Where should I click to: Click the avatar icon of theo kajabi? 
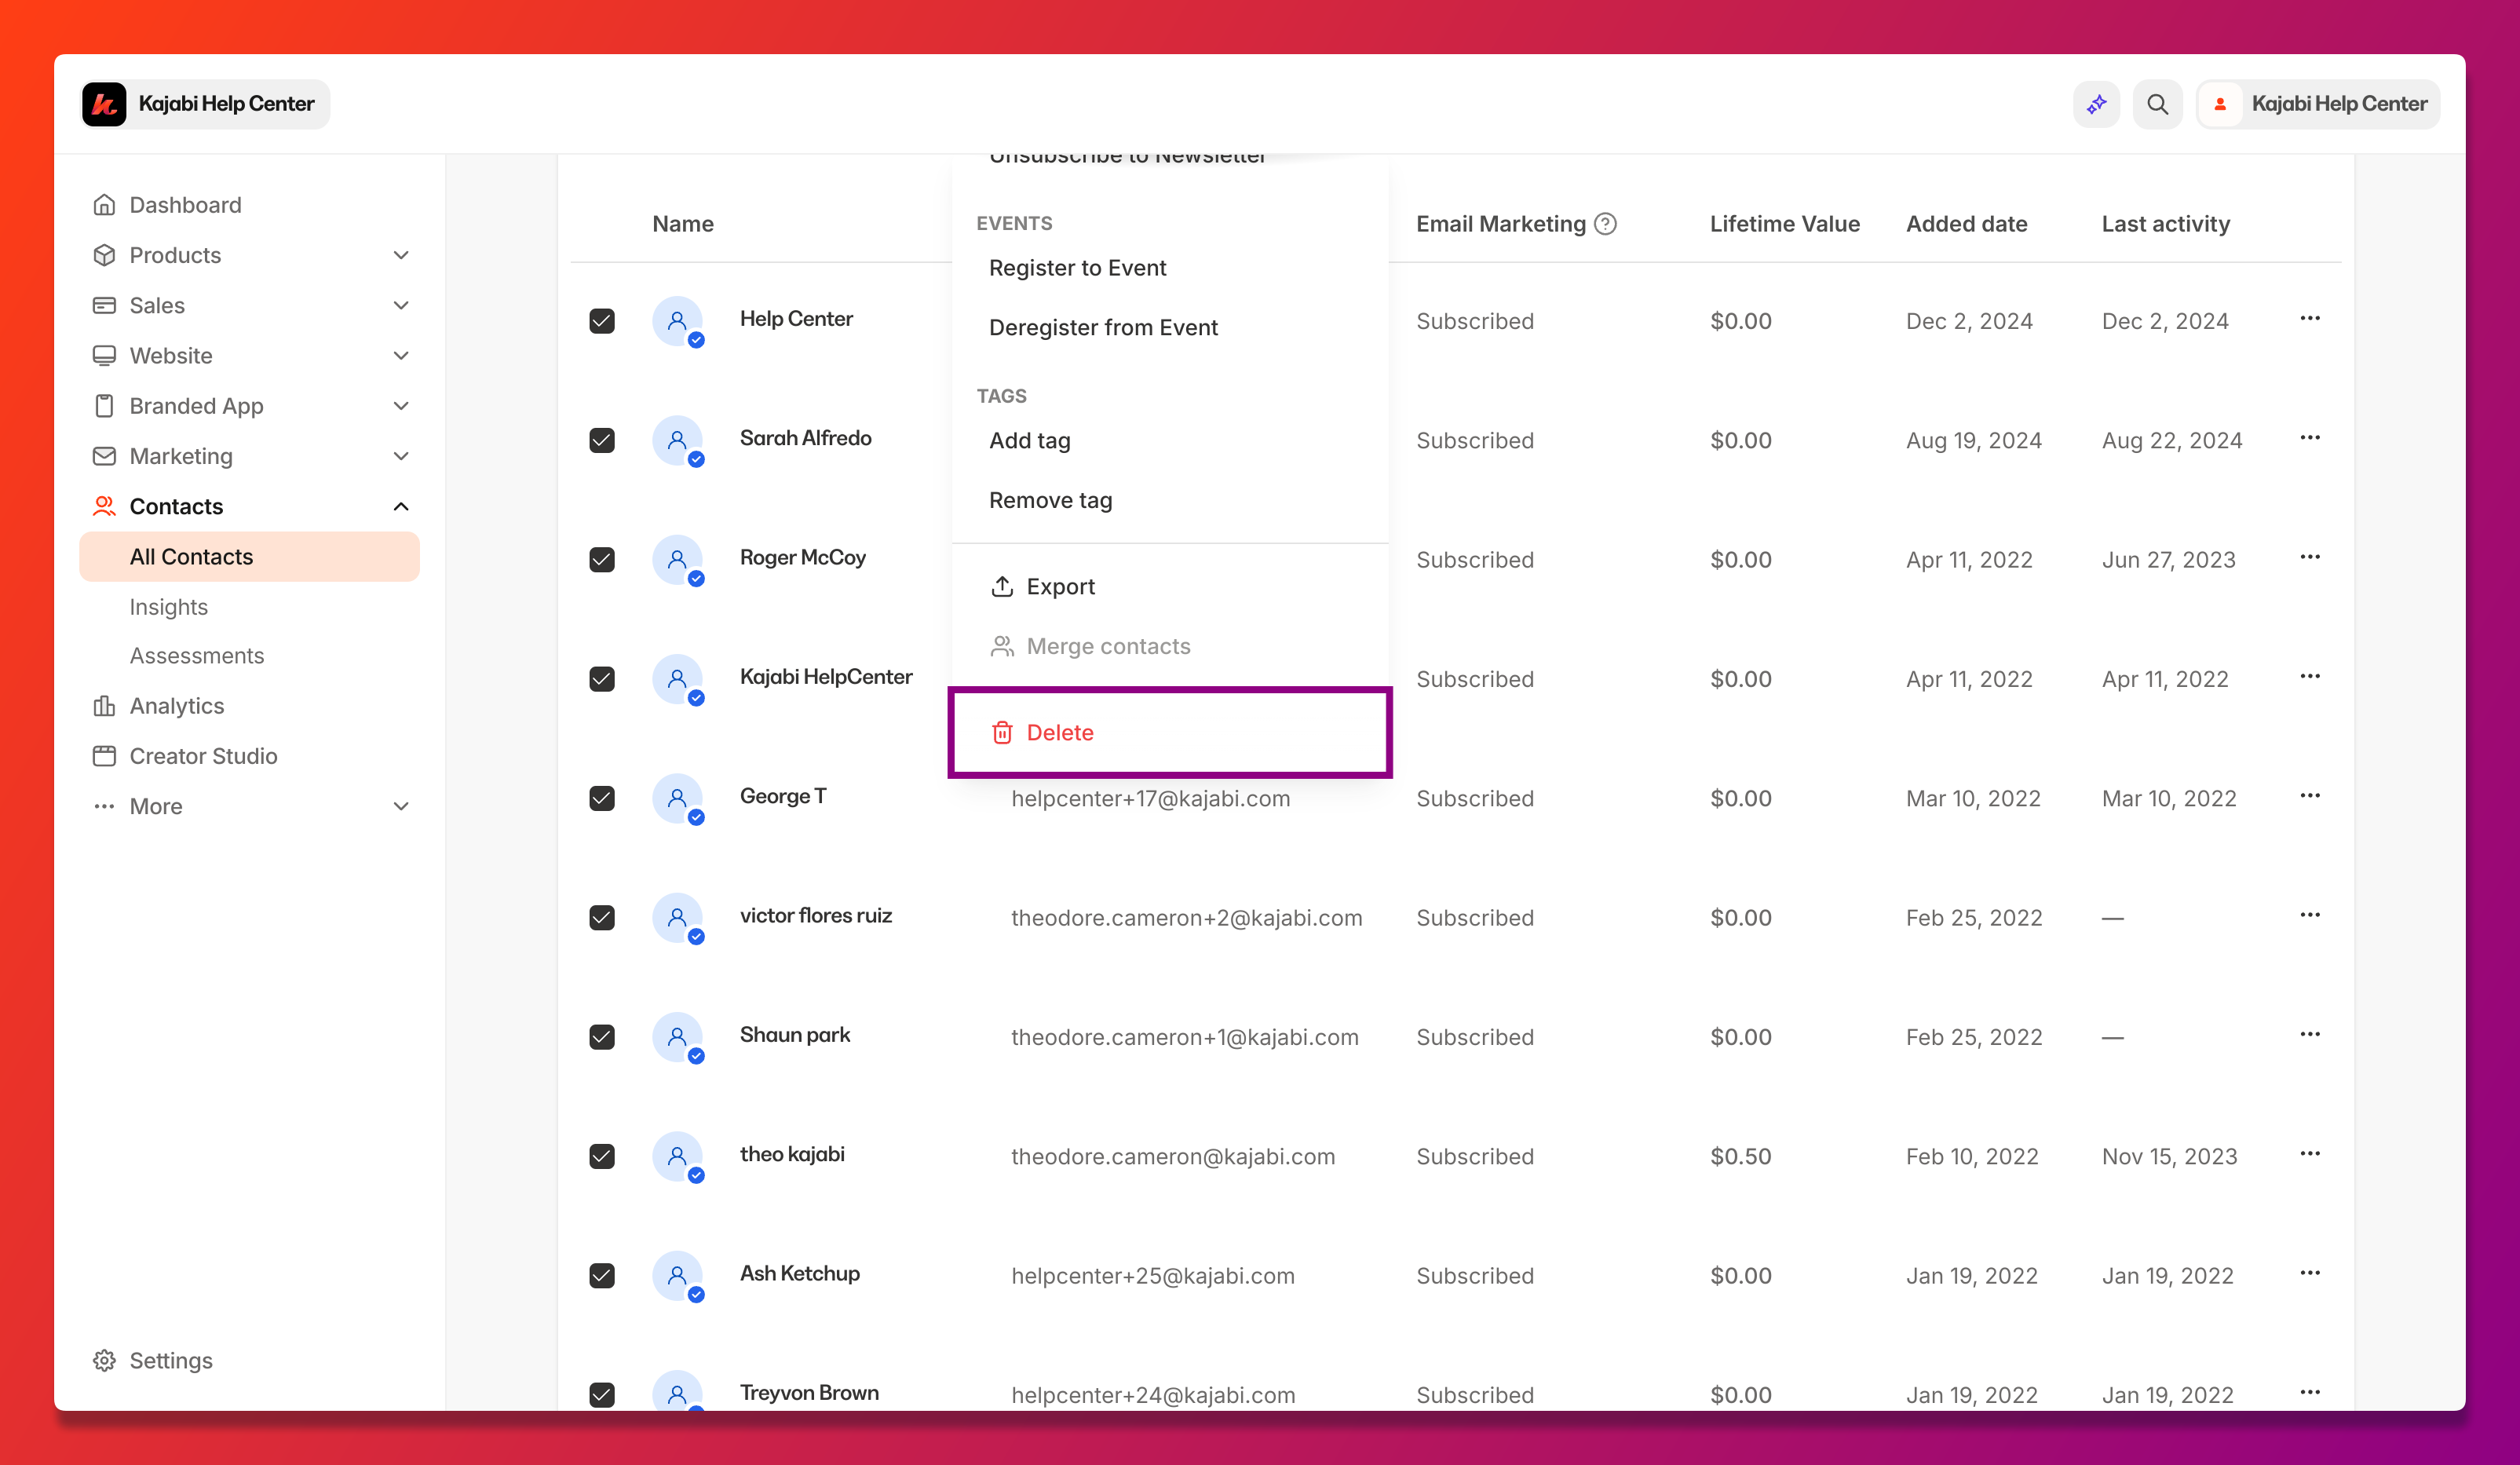[x=678, y=1156]
